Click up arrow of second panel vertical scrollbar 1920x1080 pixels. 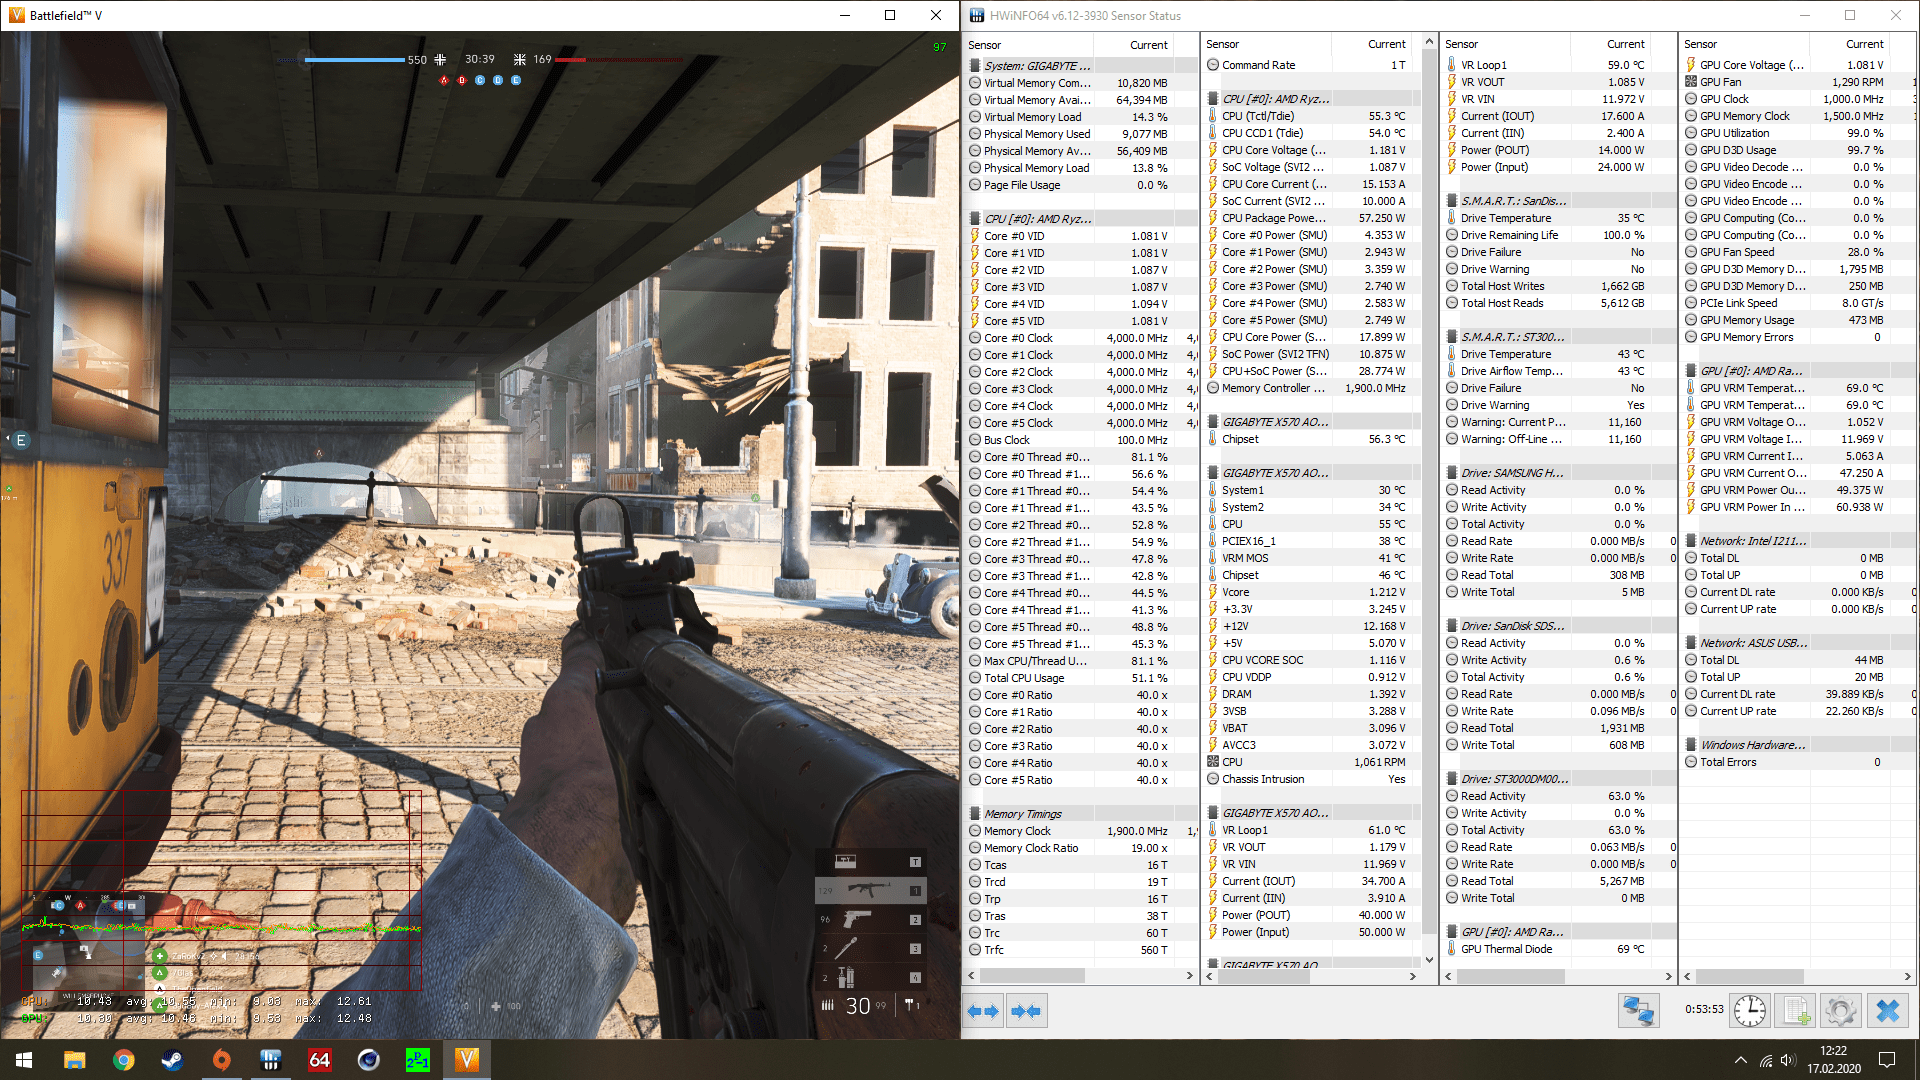point(1429,42)
